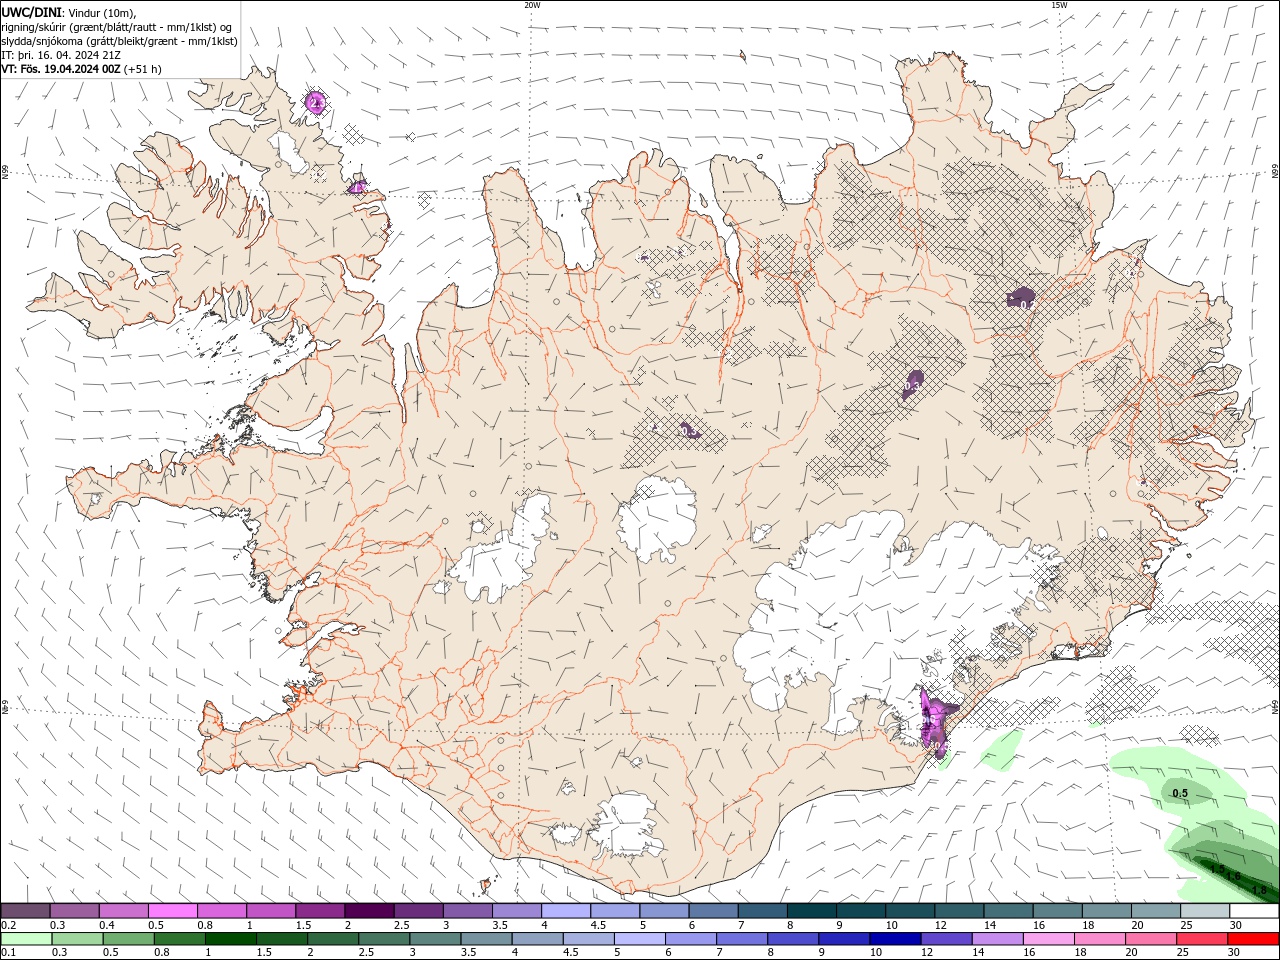Click the "15W" longitude label at top
Screen dimensions: 1280x960
1059,5
